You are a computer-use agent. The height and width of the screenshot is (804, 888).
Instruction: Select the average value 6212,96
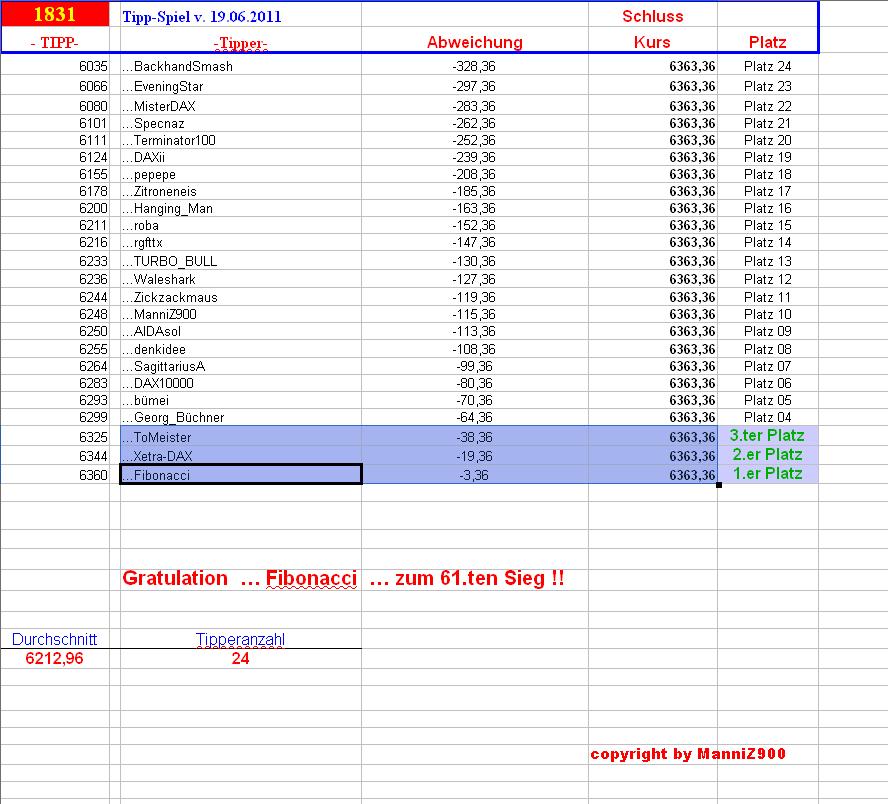[54, 658]
